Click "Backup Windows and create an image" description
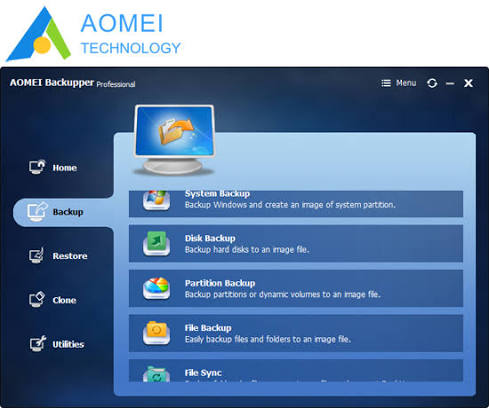 290,205
